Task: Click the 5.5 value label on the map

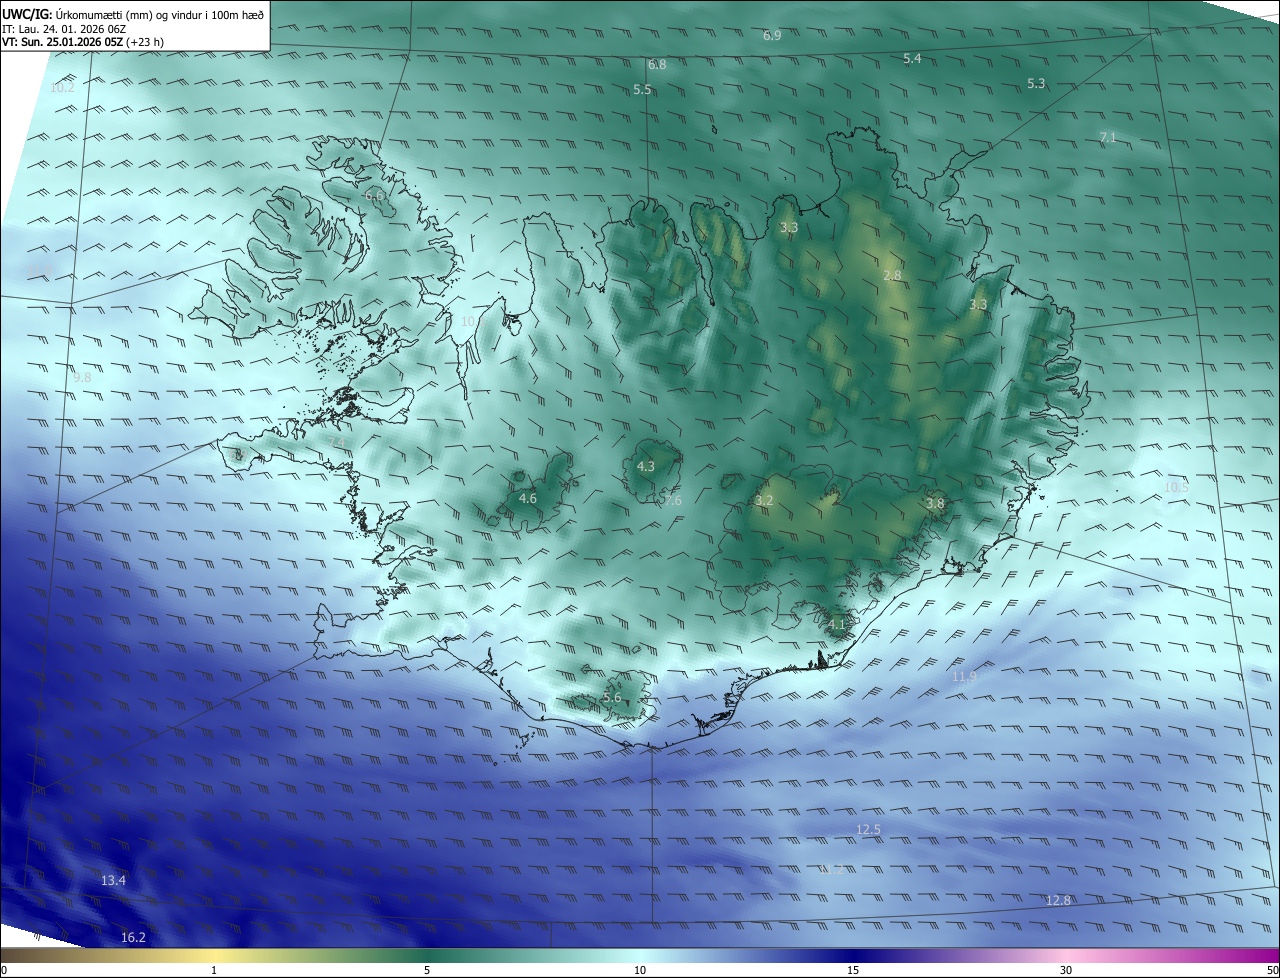Action: (642, 90)
